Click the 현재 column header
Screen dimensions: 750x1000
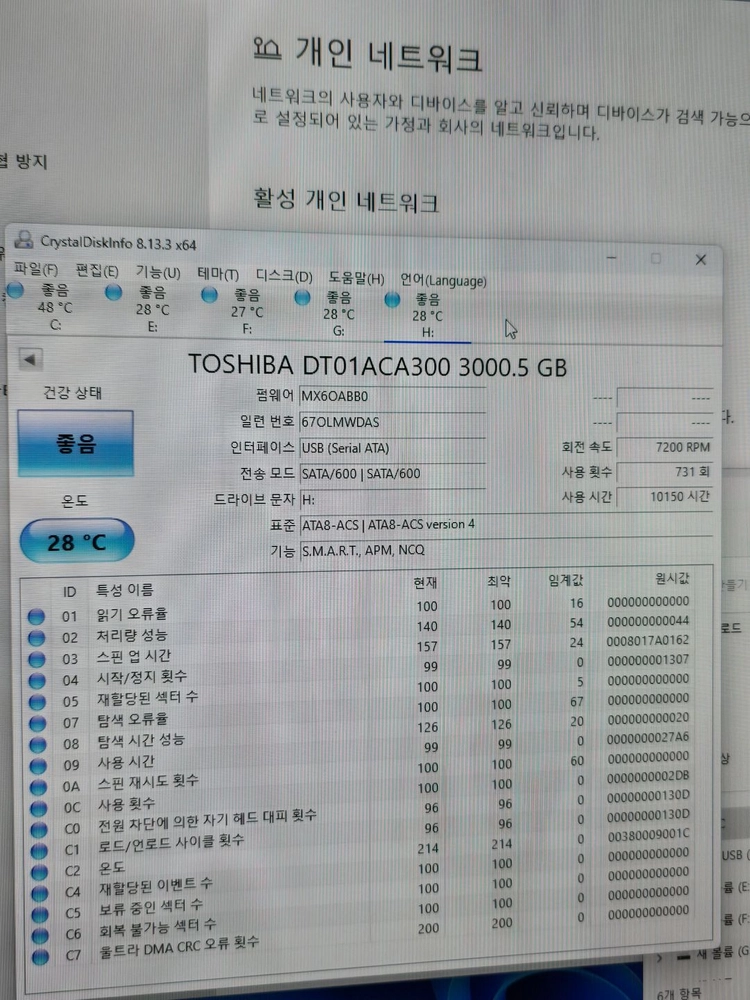click(425, 582)
